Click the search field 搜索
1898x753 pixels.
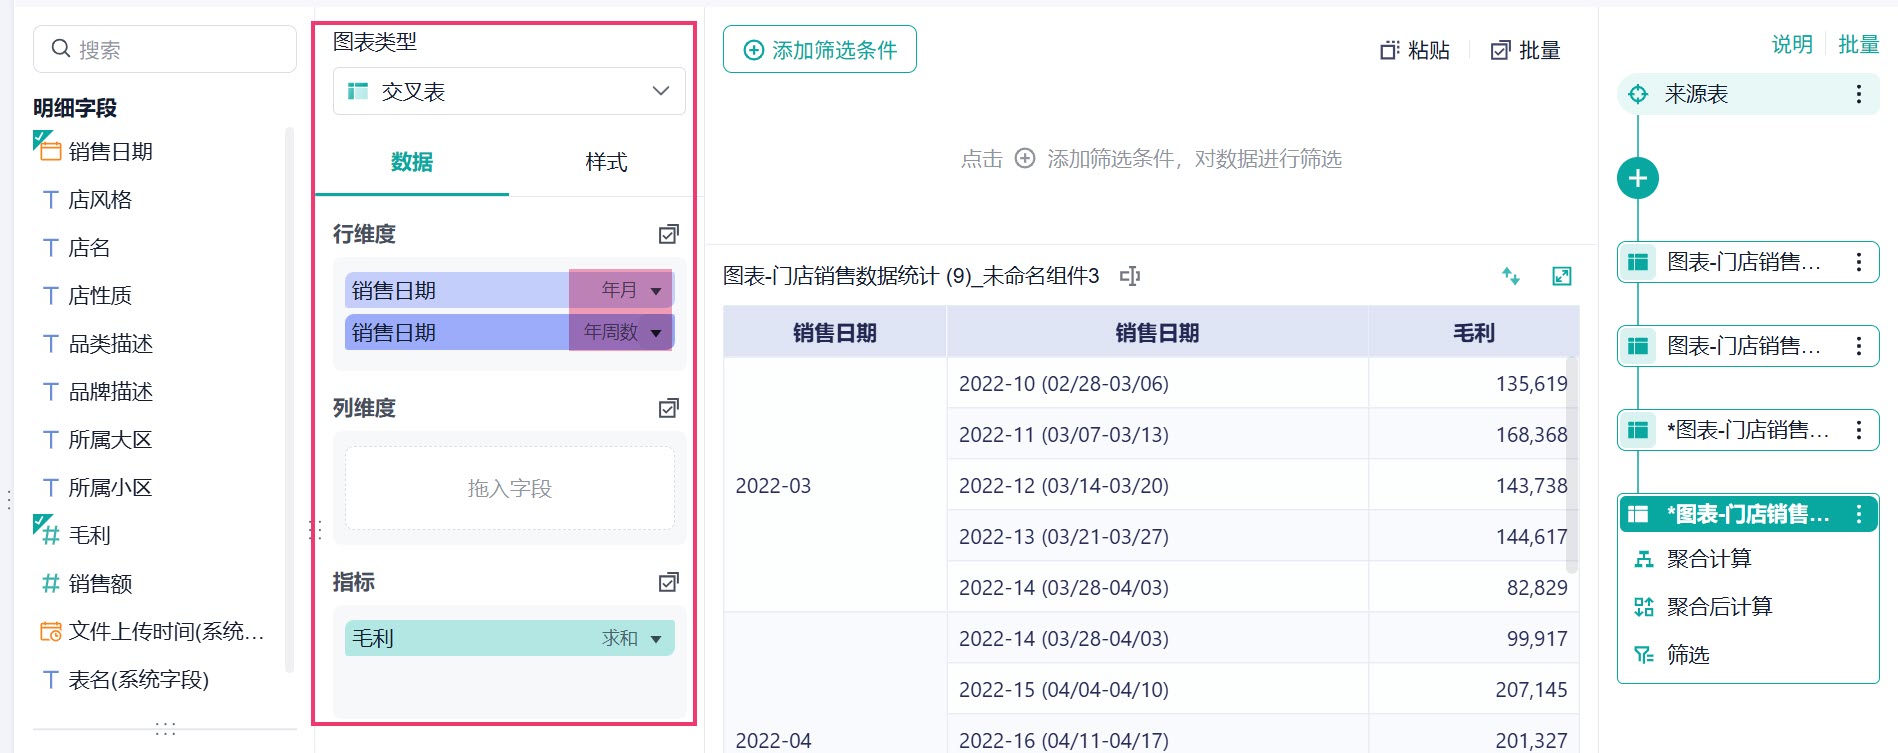pyautogui.click(x=165, y=49)
